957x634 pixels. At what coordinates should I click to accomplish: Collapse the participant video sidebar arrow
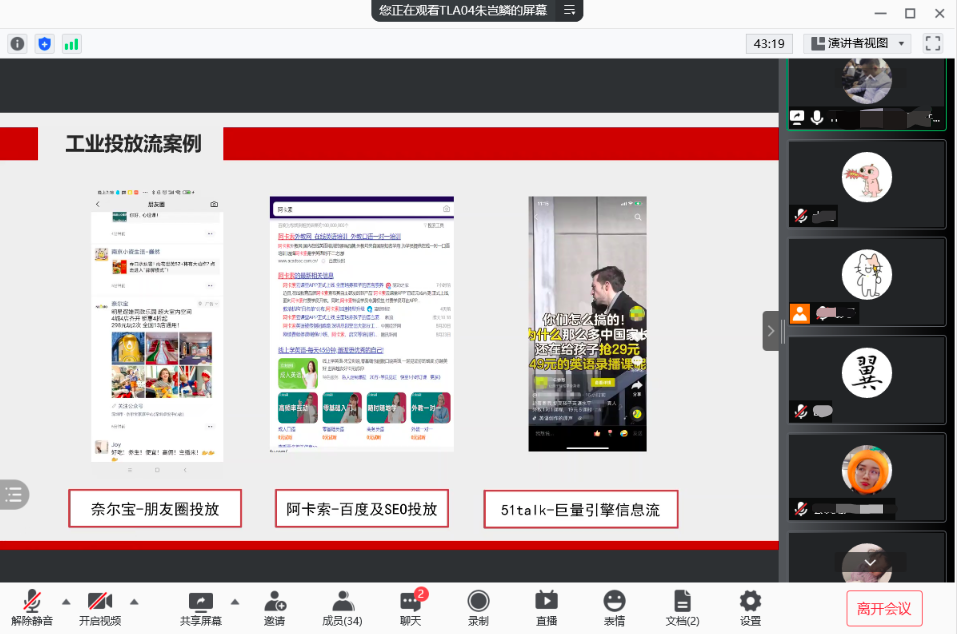tap(771, 331)
